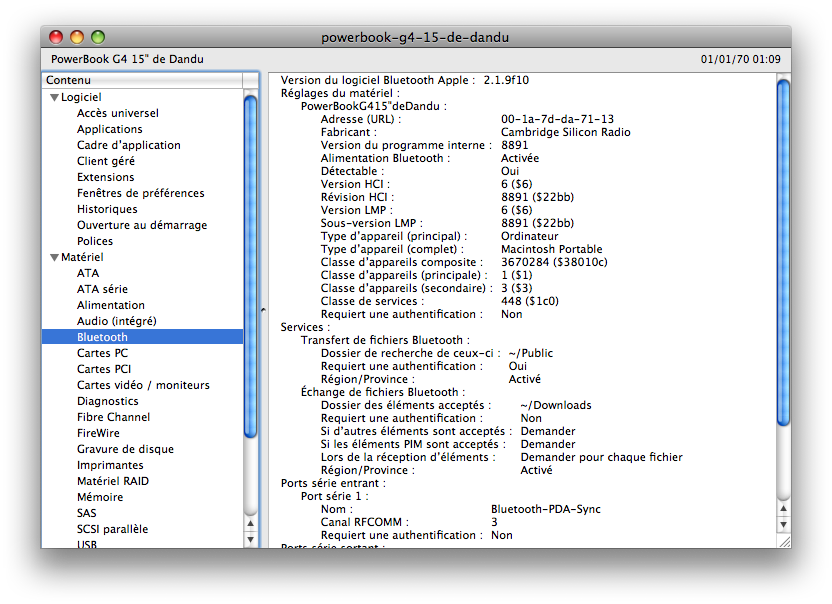
Task: Click the pane splitter handle
Action: pos(263,309)
